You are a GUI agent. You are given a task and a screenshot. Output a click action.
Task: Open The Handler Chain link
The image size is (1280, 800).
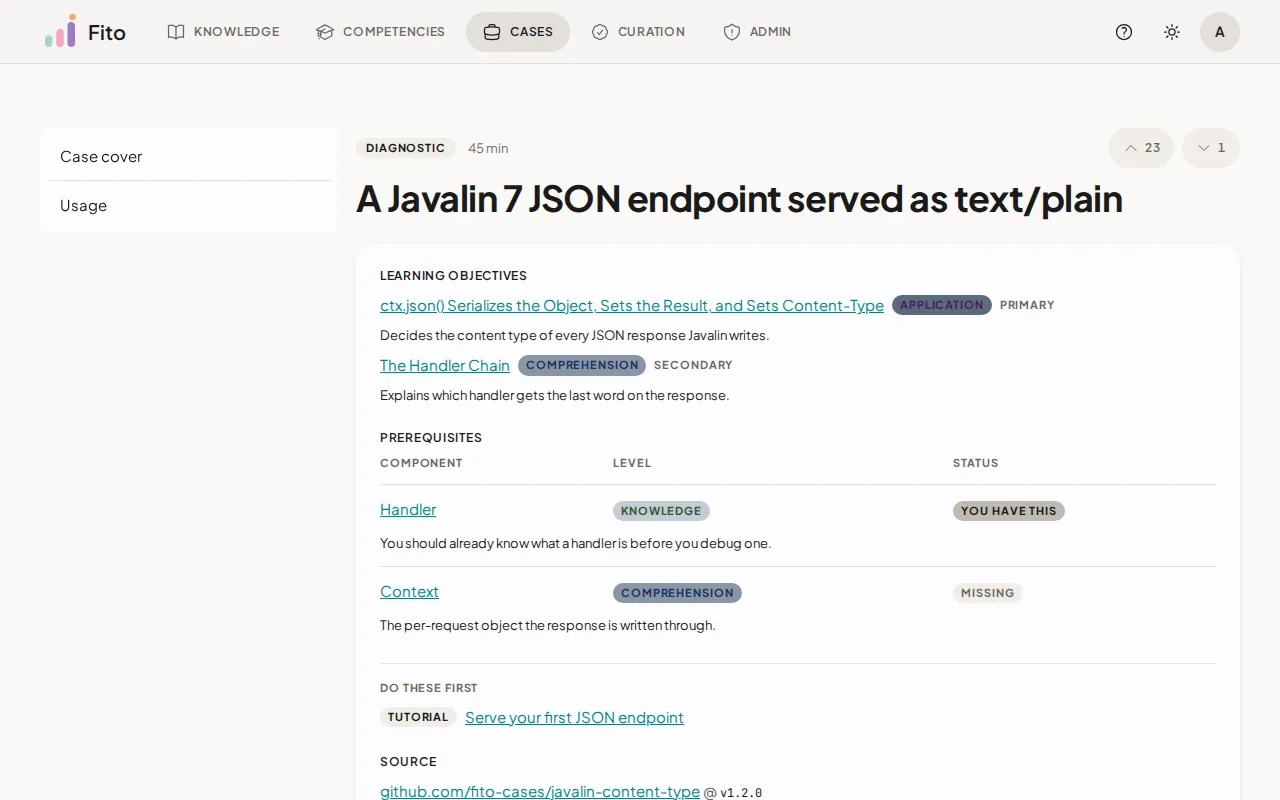click(445, 366)
